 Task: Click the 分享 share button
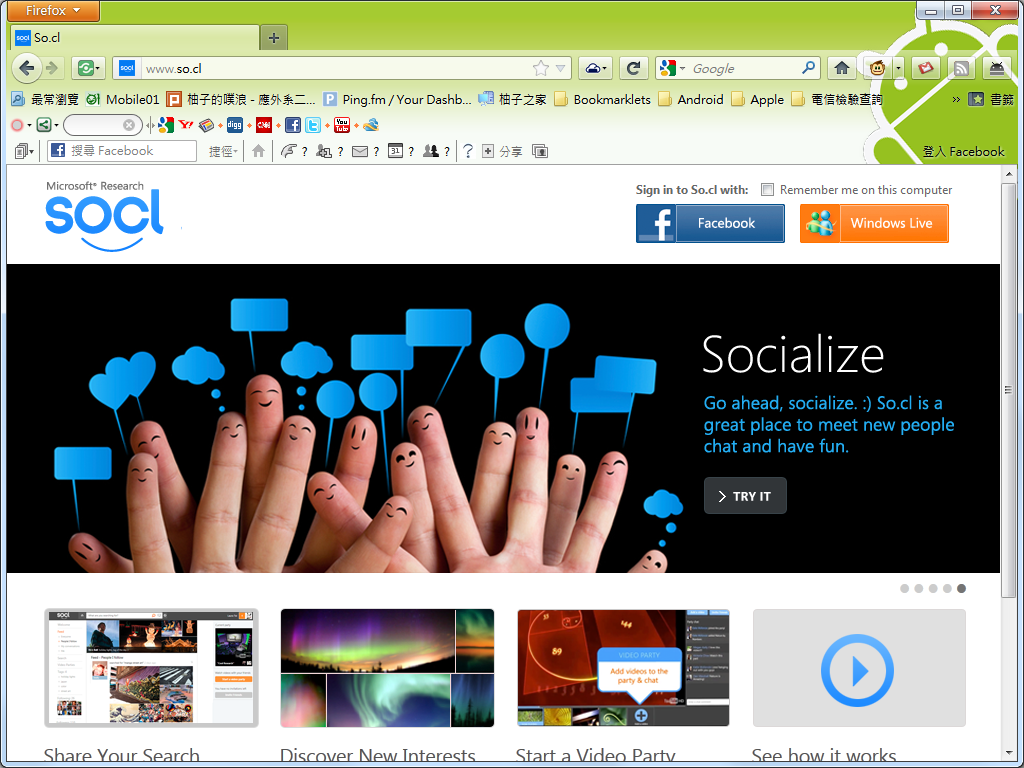(502, 152)
